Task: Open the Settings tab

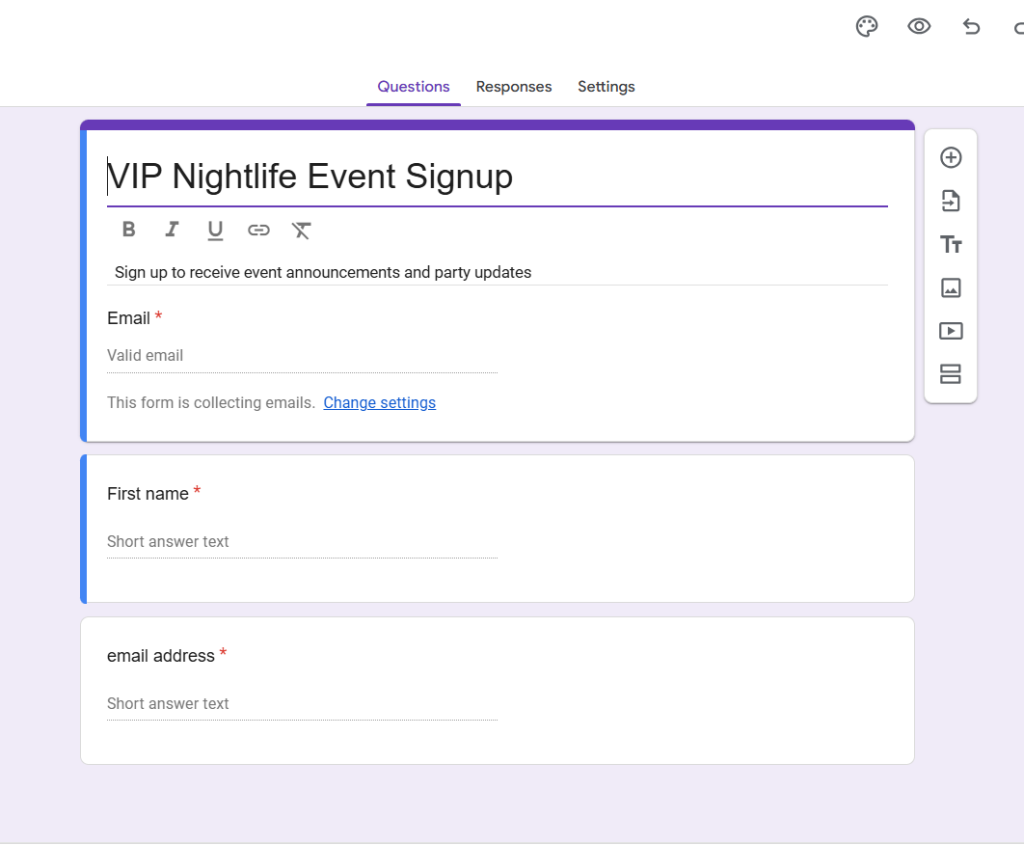Action: pos(606,87)
